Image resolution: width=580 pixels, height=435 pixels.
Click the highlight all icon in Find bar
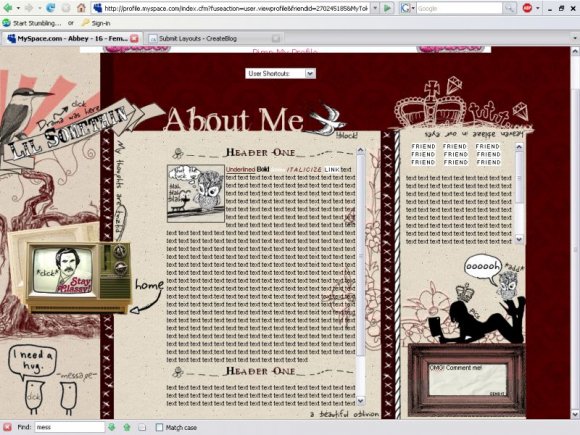142,427
